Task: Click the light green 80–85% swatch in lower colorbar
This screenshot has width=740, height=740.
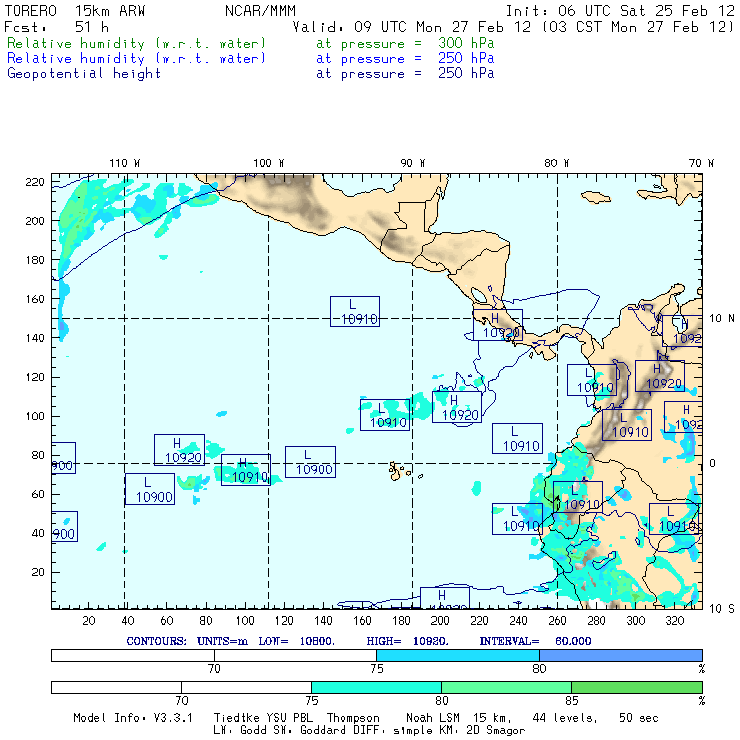Action: click(x=506, y=687)
